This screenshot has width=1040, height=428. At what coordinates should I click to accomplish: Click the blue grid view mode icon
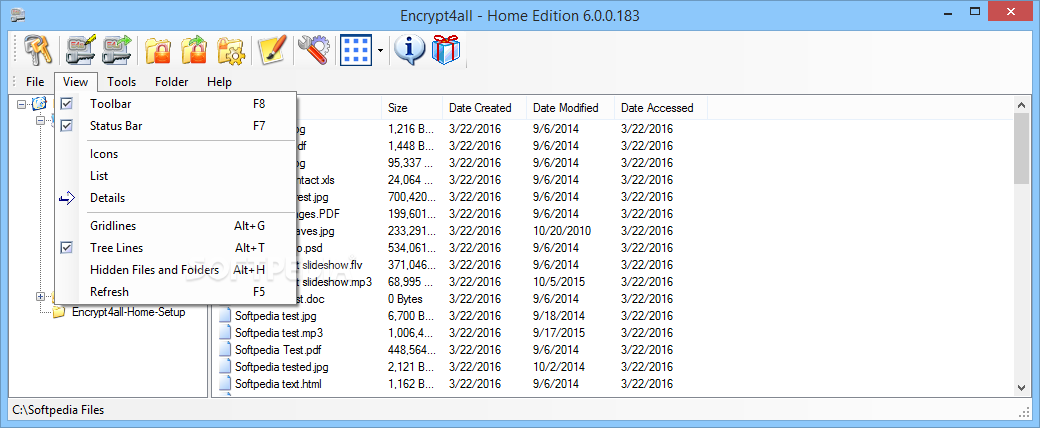356,50
